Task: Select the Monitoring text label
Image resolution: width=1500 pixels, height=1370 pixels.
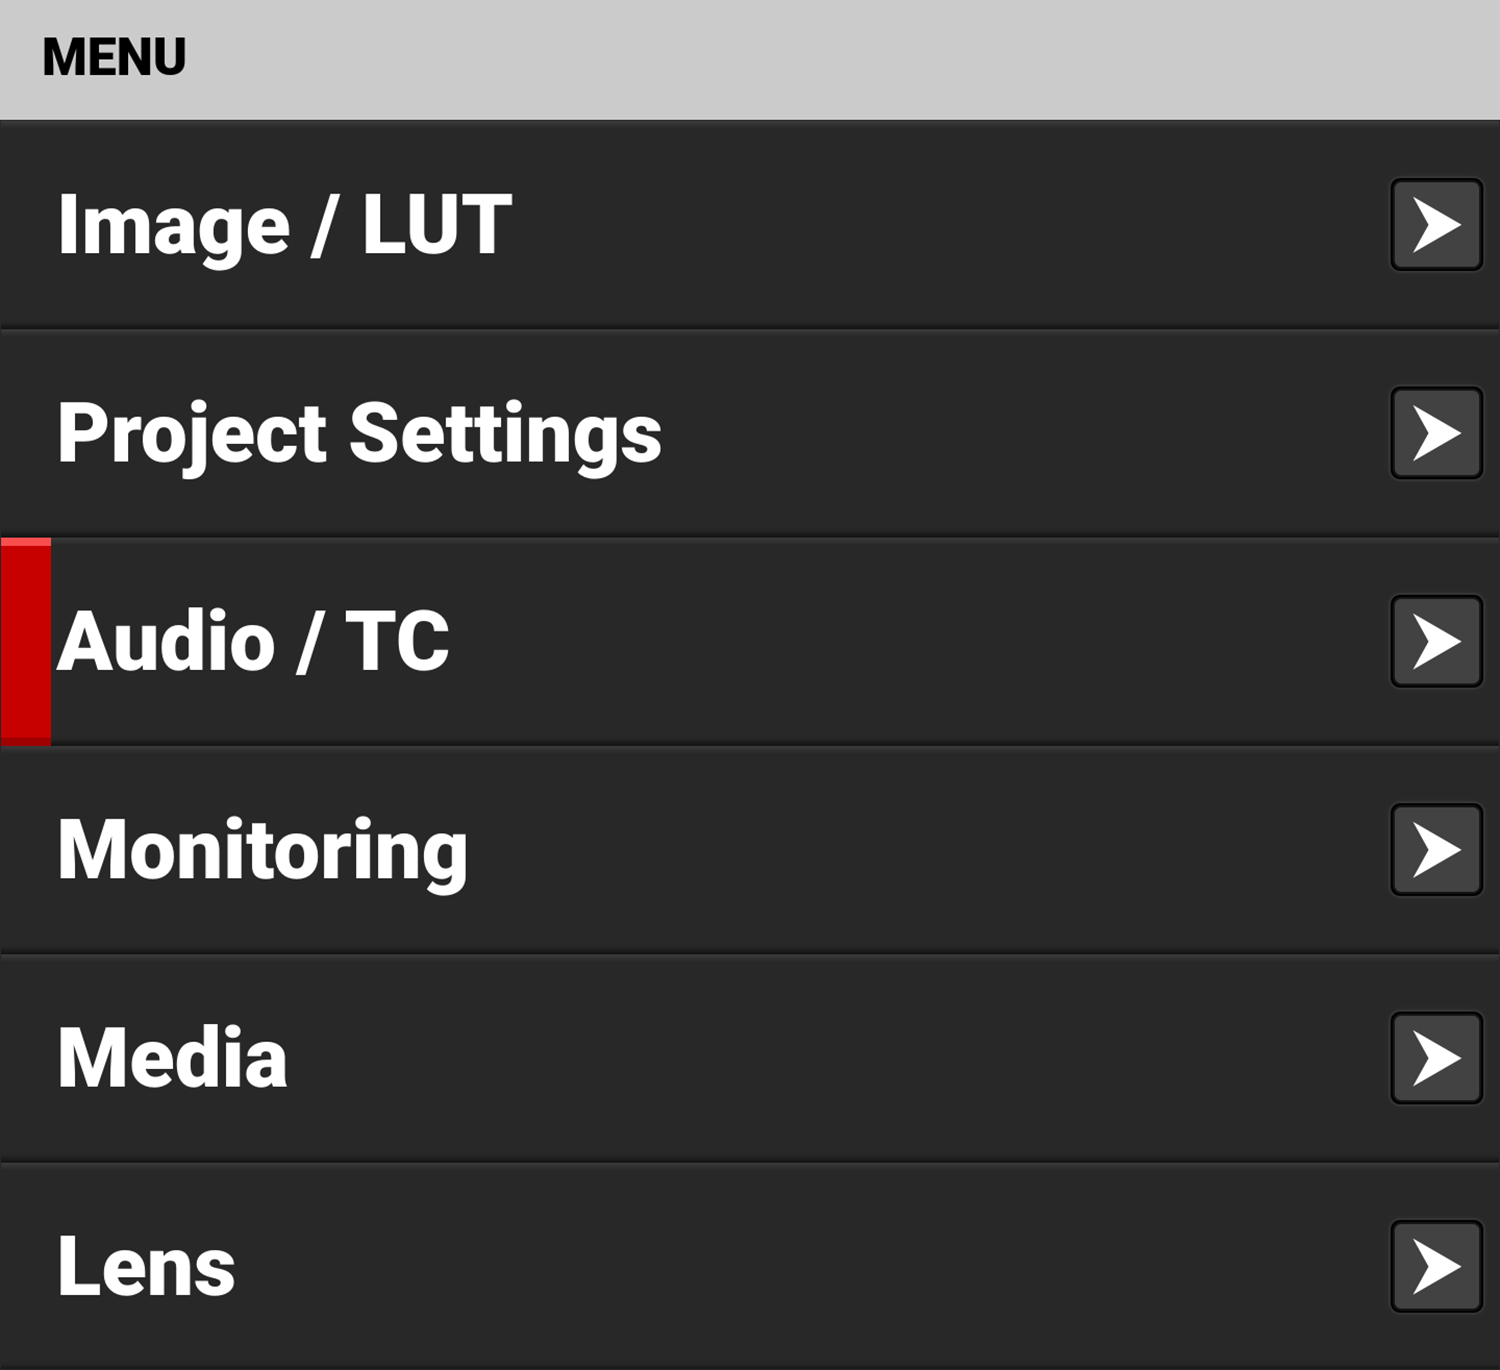Action: pyautogui.click(x=263, y=850)
